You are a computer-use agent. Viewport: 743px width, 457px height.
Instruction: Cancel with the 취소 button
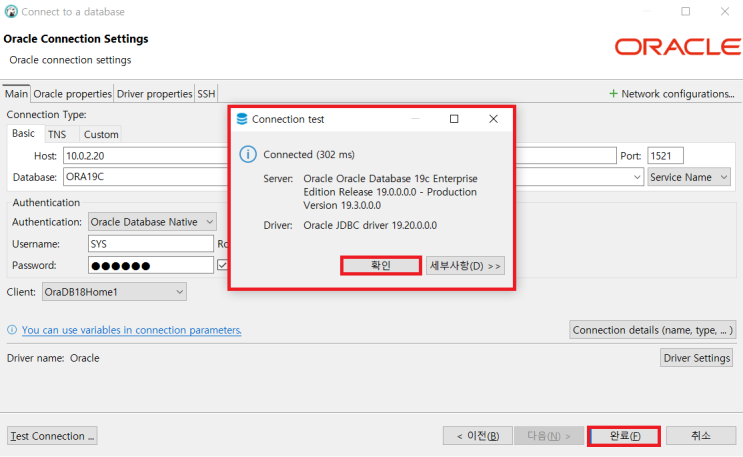(x=701, y=436)
